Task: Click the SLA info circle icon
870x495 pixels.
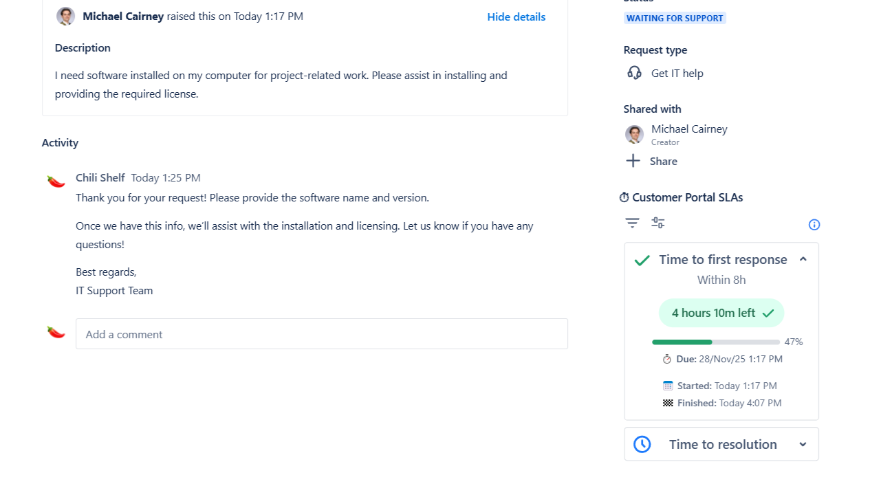Action: [814, 224]
